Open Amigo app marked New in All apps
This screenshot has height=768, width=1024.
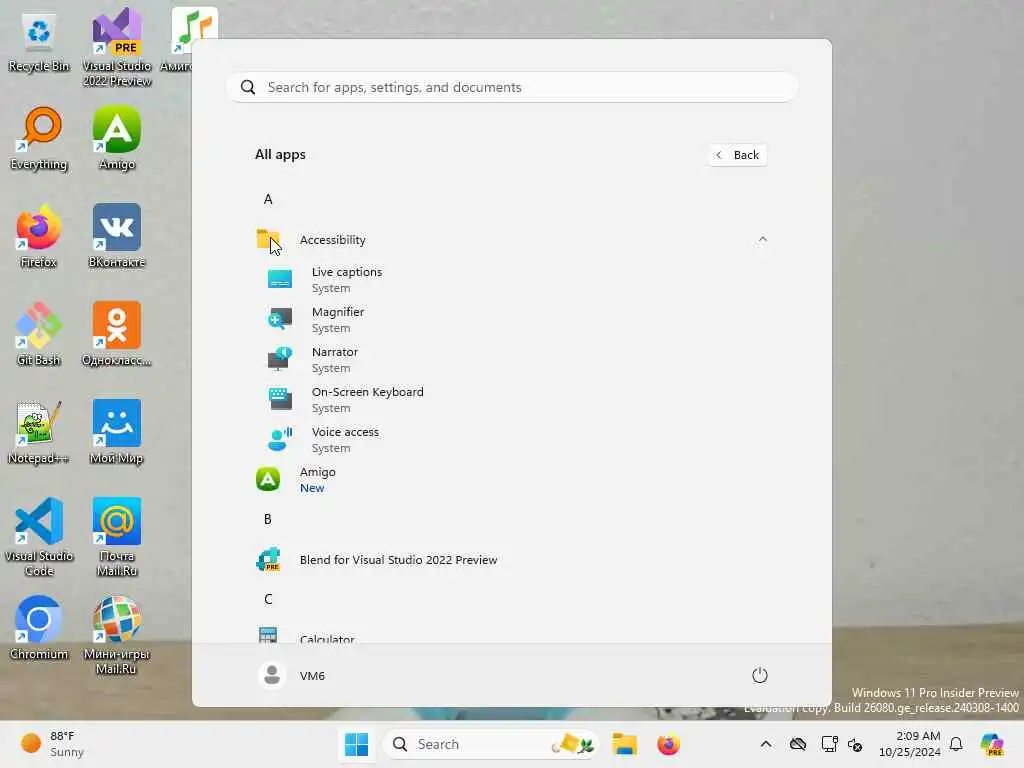(x=512, y=479)
